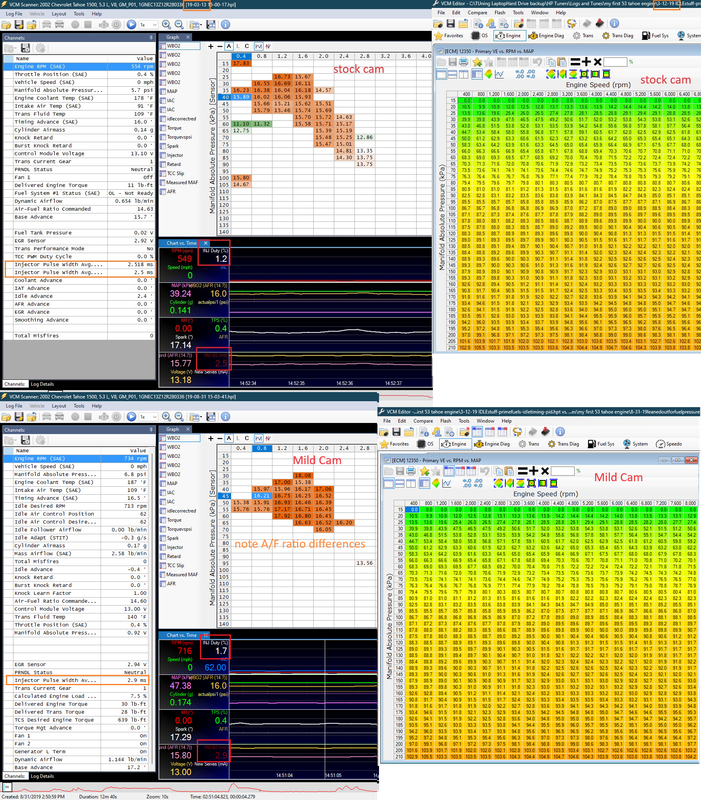
Task: Add to favorites star in stock cam table
Action: pyautogui.click(x=477, y=62)
